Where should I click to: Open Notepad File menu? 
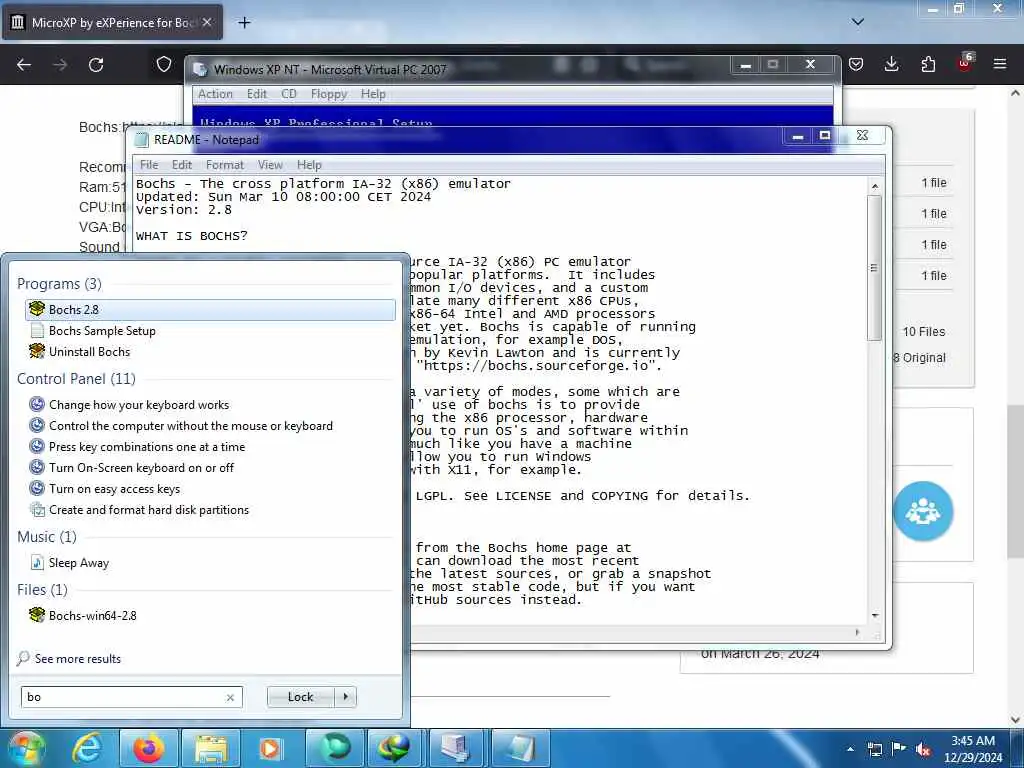(x=149, y=165)
